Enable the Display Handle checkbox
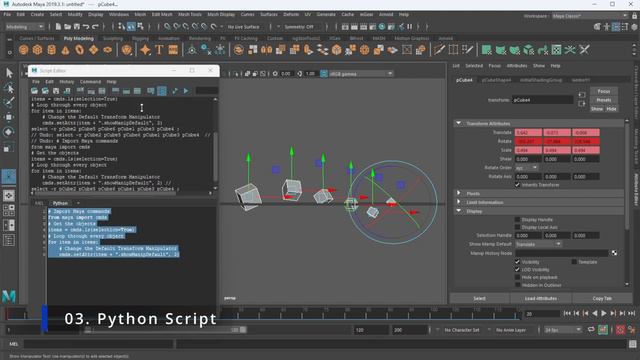Image resolution: width=640 pixels, height=360 pixels. (x=517, y=220)
